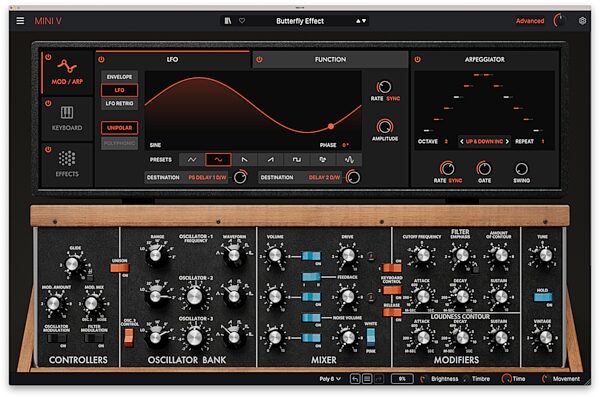Viewport: 600px width, 397px height.
Task: Open the MOD / ARP side panel
Action: (67, 73)
